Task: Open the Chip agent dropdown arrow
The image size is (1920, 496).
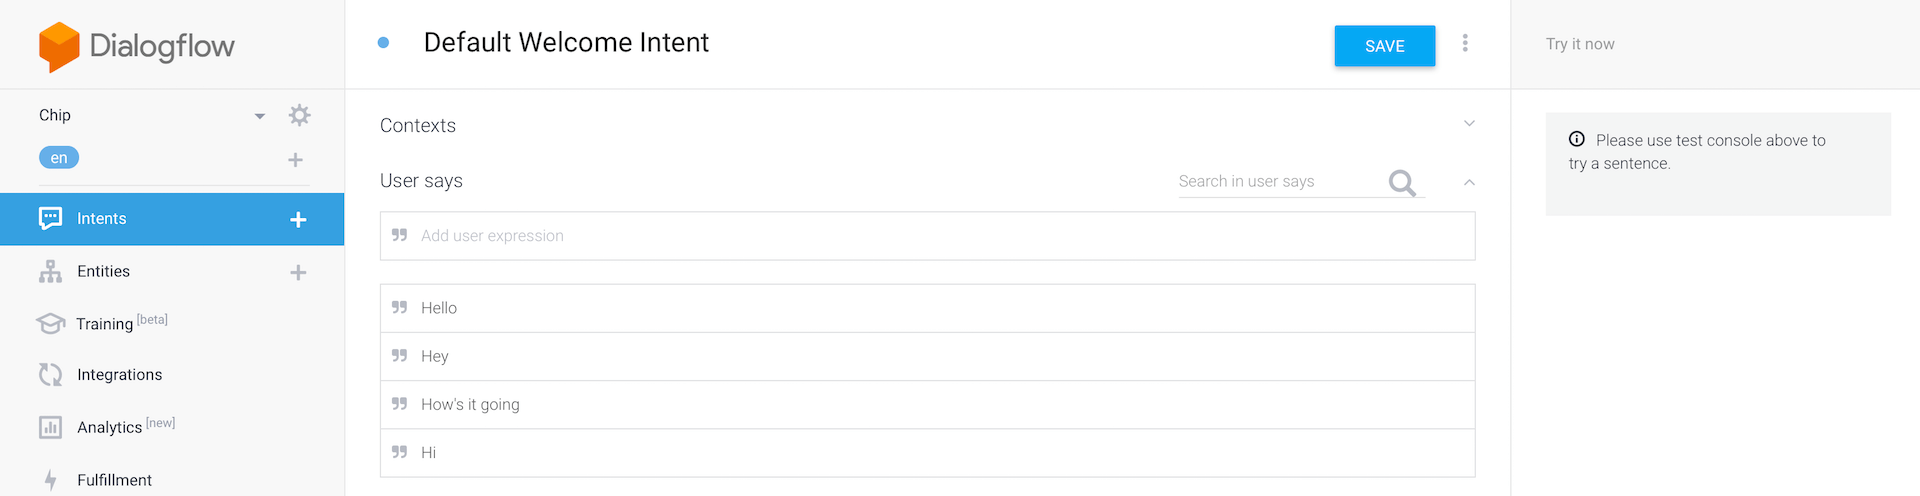Action: pyautogui.click(x=260, y=116)
